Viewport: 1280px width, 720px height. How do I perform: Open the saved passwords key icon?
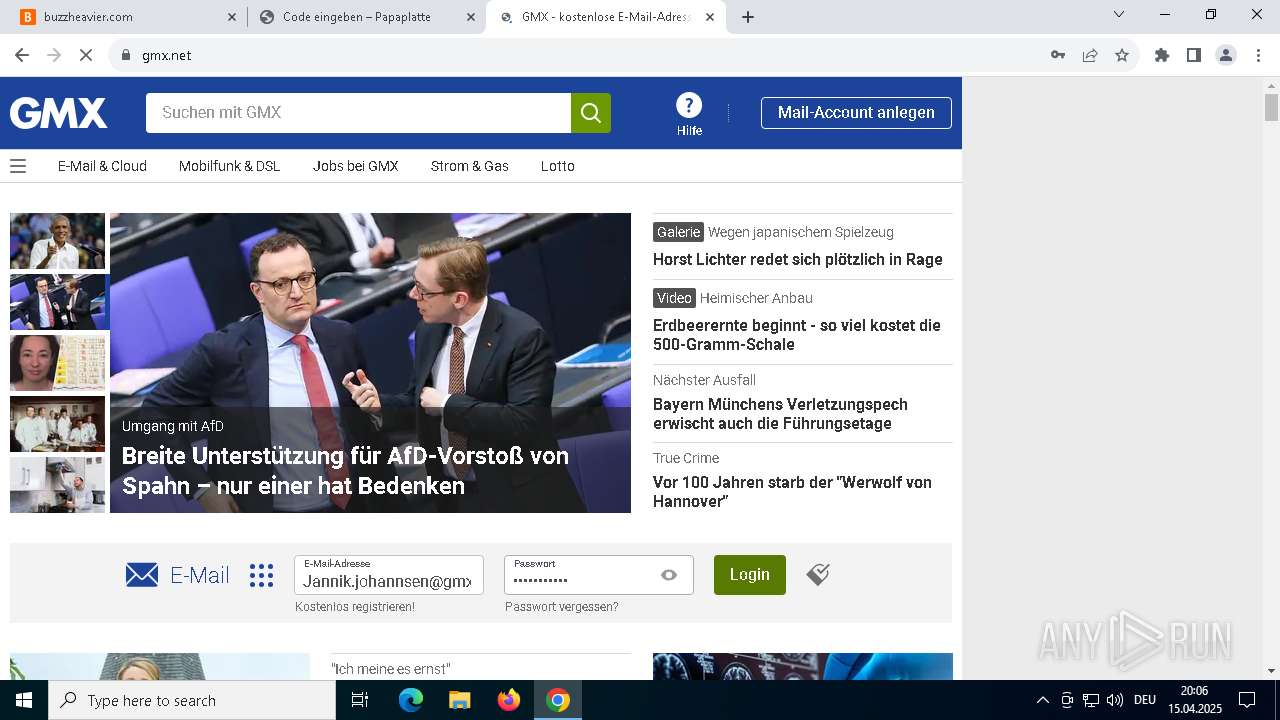(x=1058, y=55)
